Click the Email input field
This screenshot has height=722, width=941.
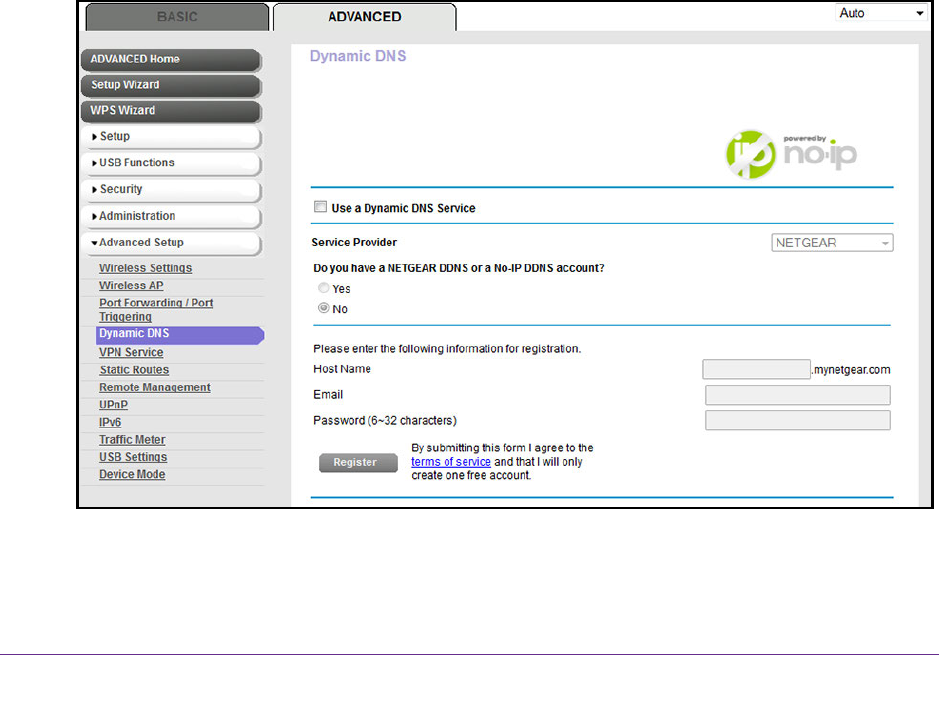[798, 395]
